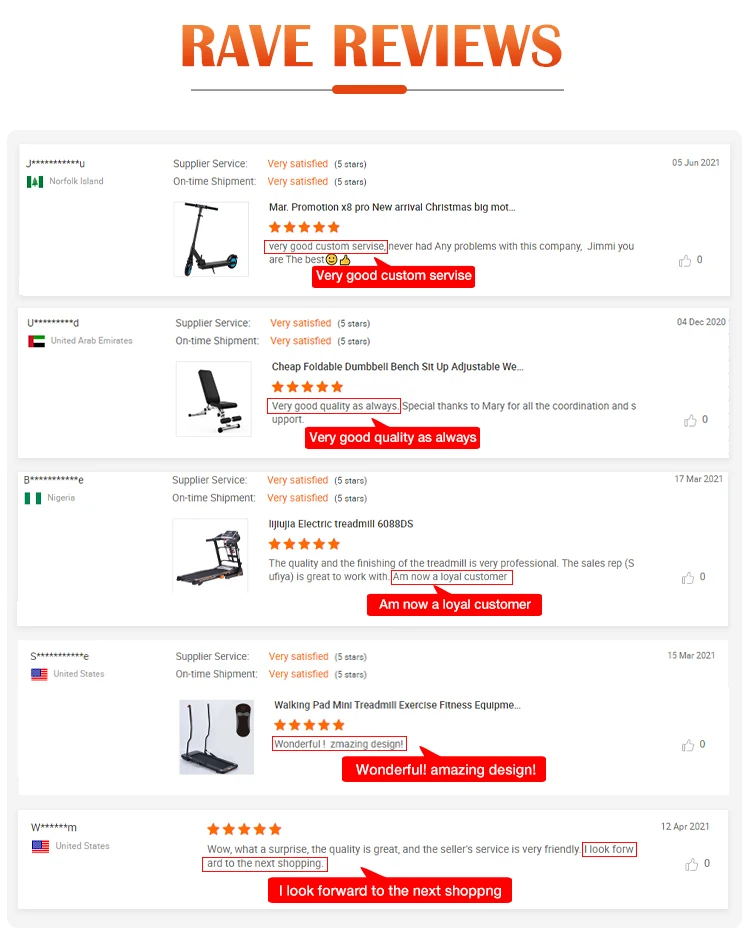Screen dimensions: 750x928
Task: Open the electric scooter product thumbnail
Action: click(x=211, y=240)
